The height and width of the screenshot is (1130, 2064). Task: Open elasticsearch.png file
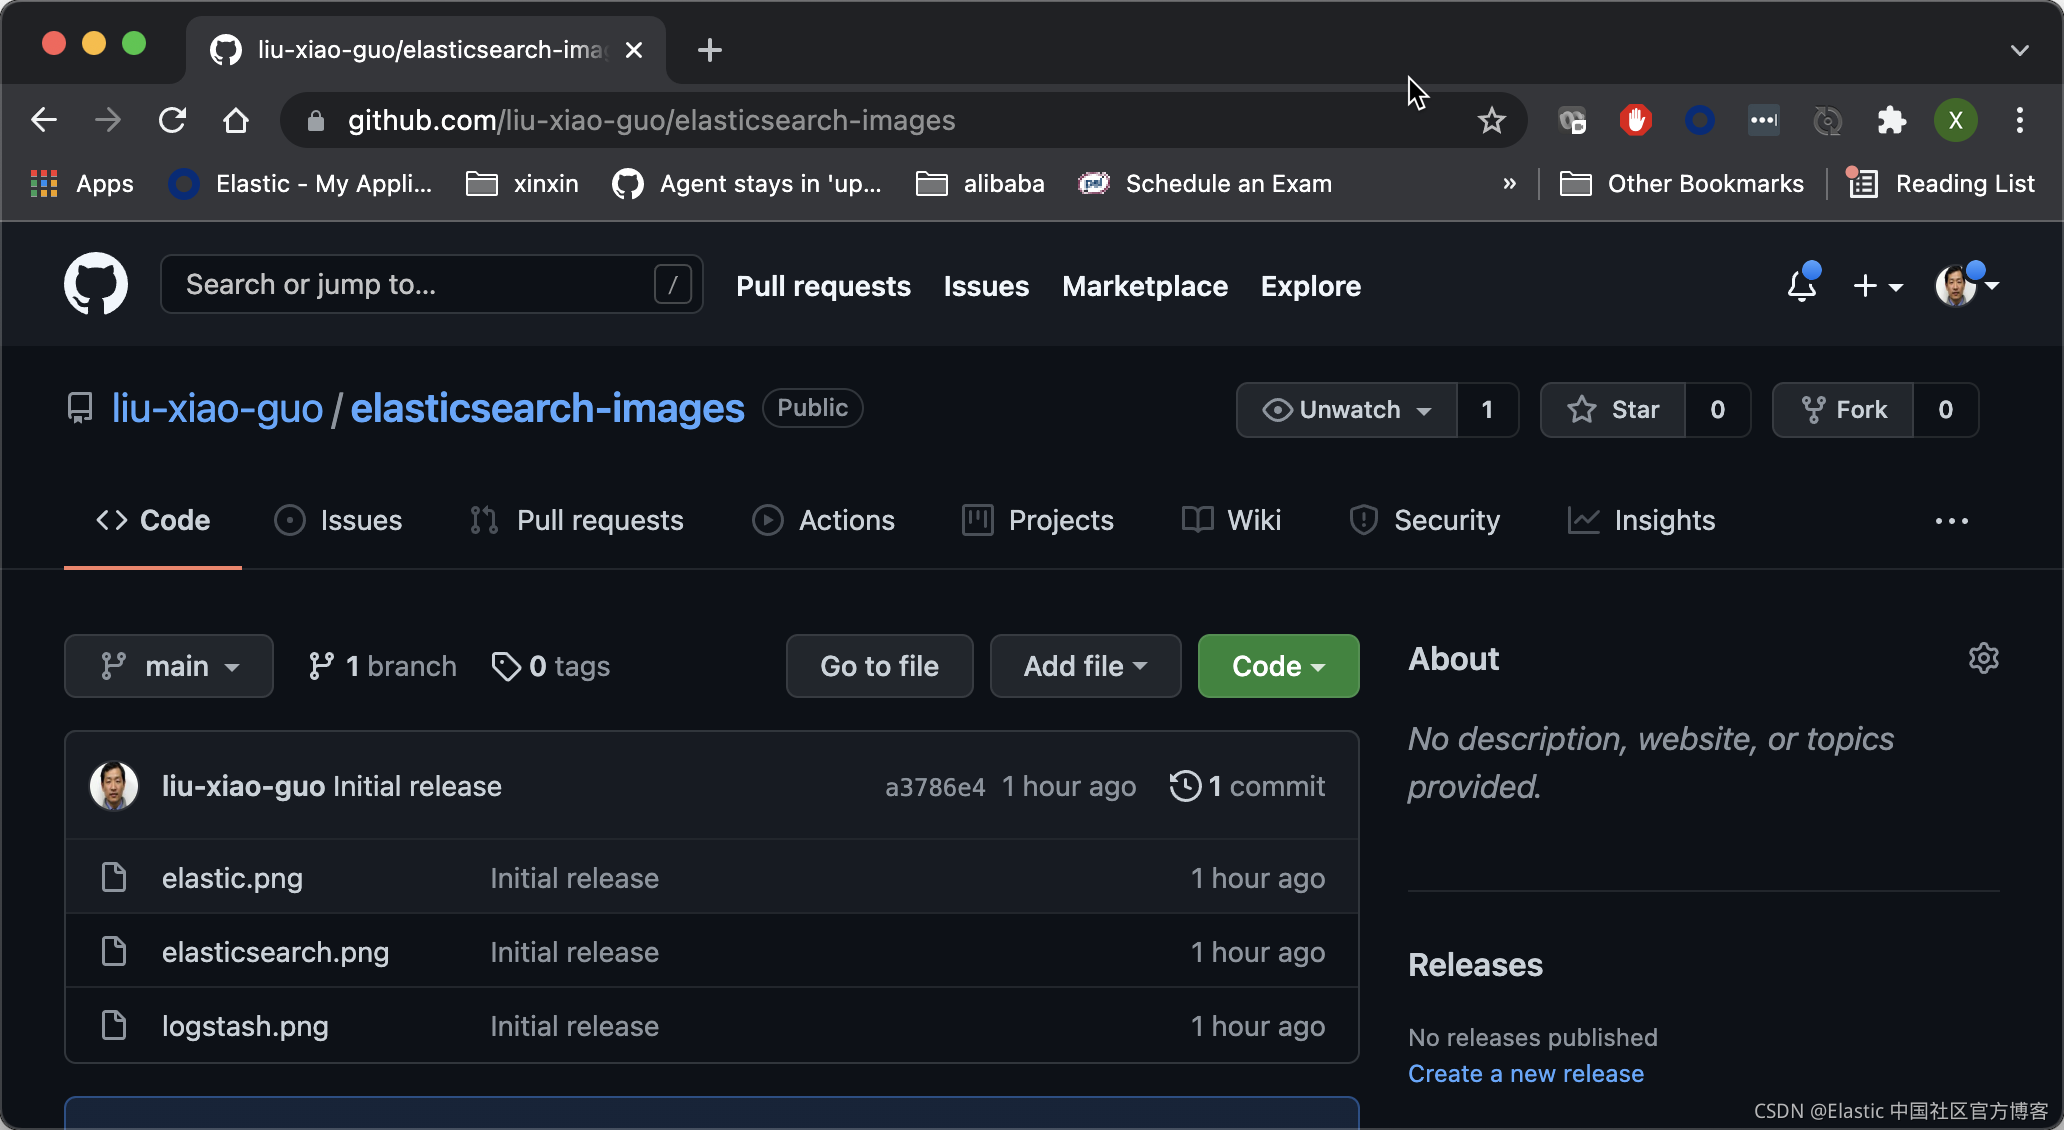(275, 951)
